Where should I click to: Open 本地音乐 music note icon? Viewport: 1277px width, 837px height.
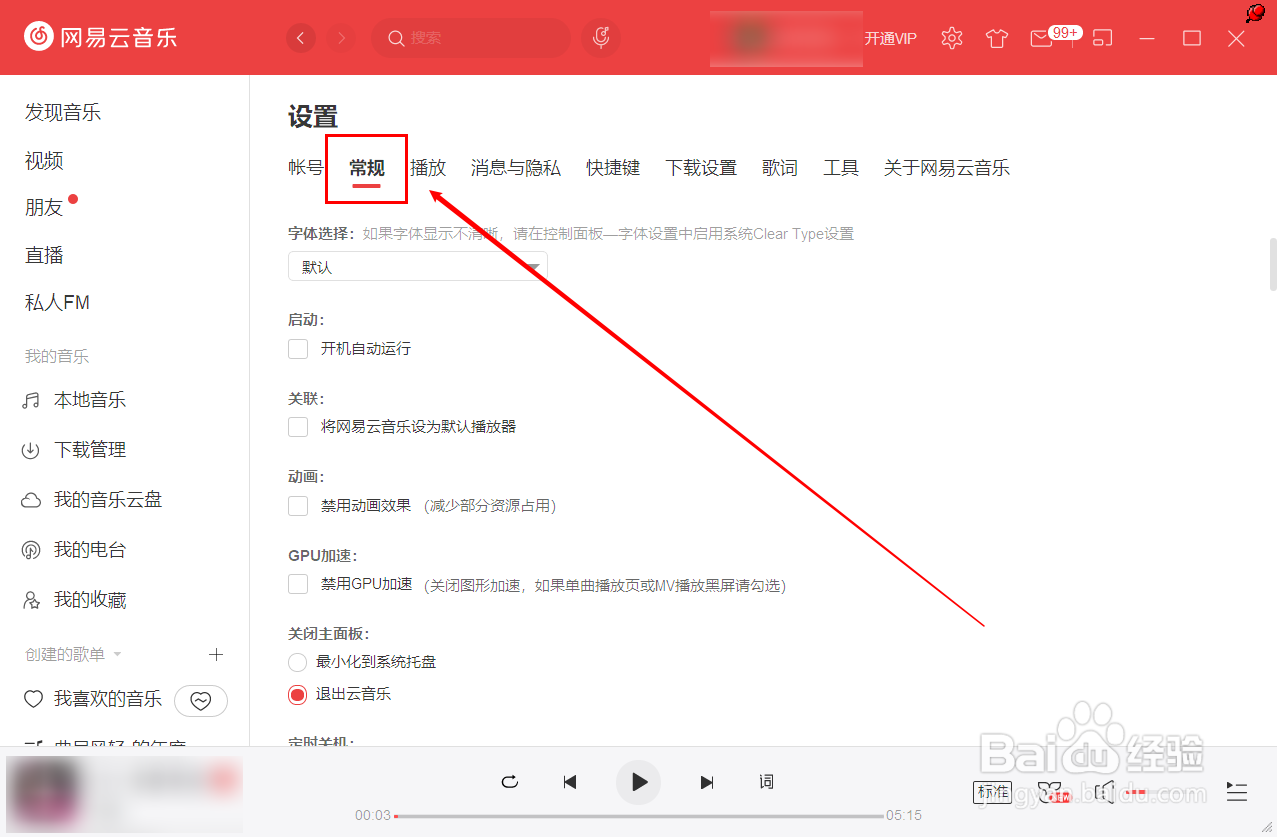[x=31, y=401]
